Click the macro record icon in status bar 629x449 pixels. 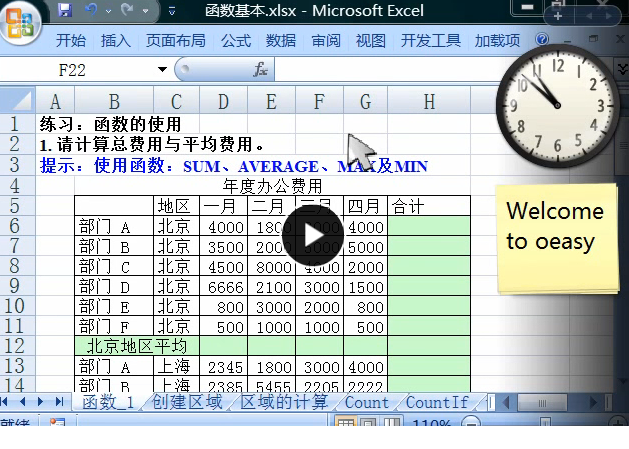(x=57, y=421)
